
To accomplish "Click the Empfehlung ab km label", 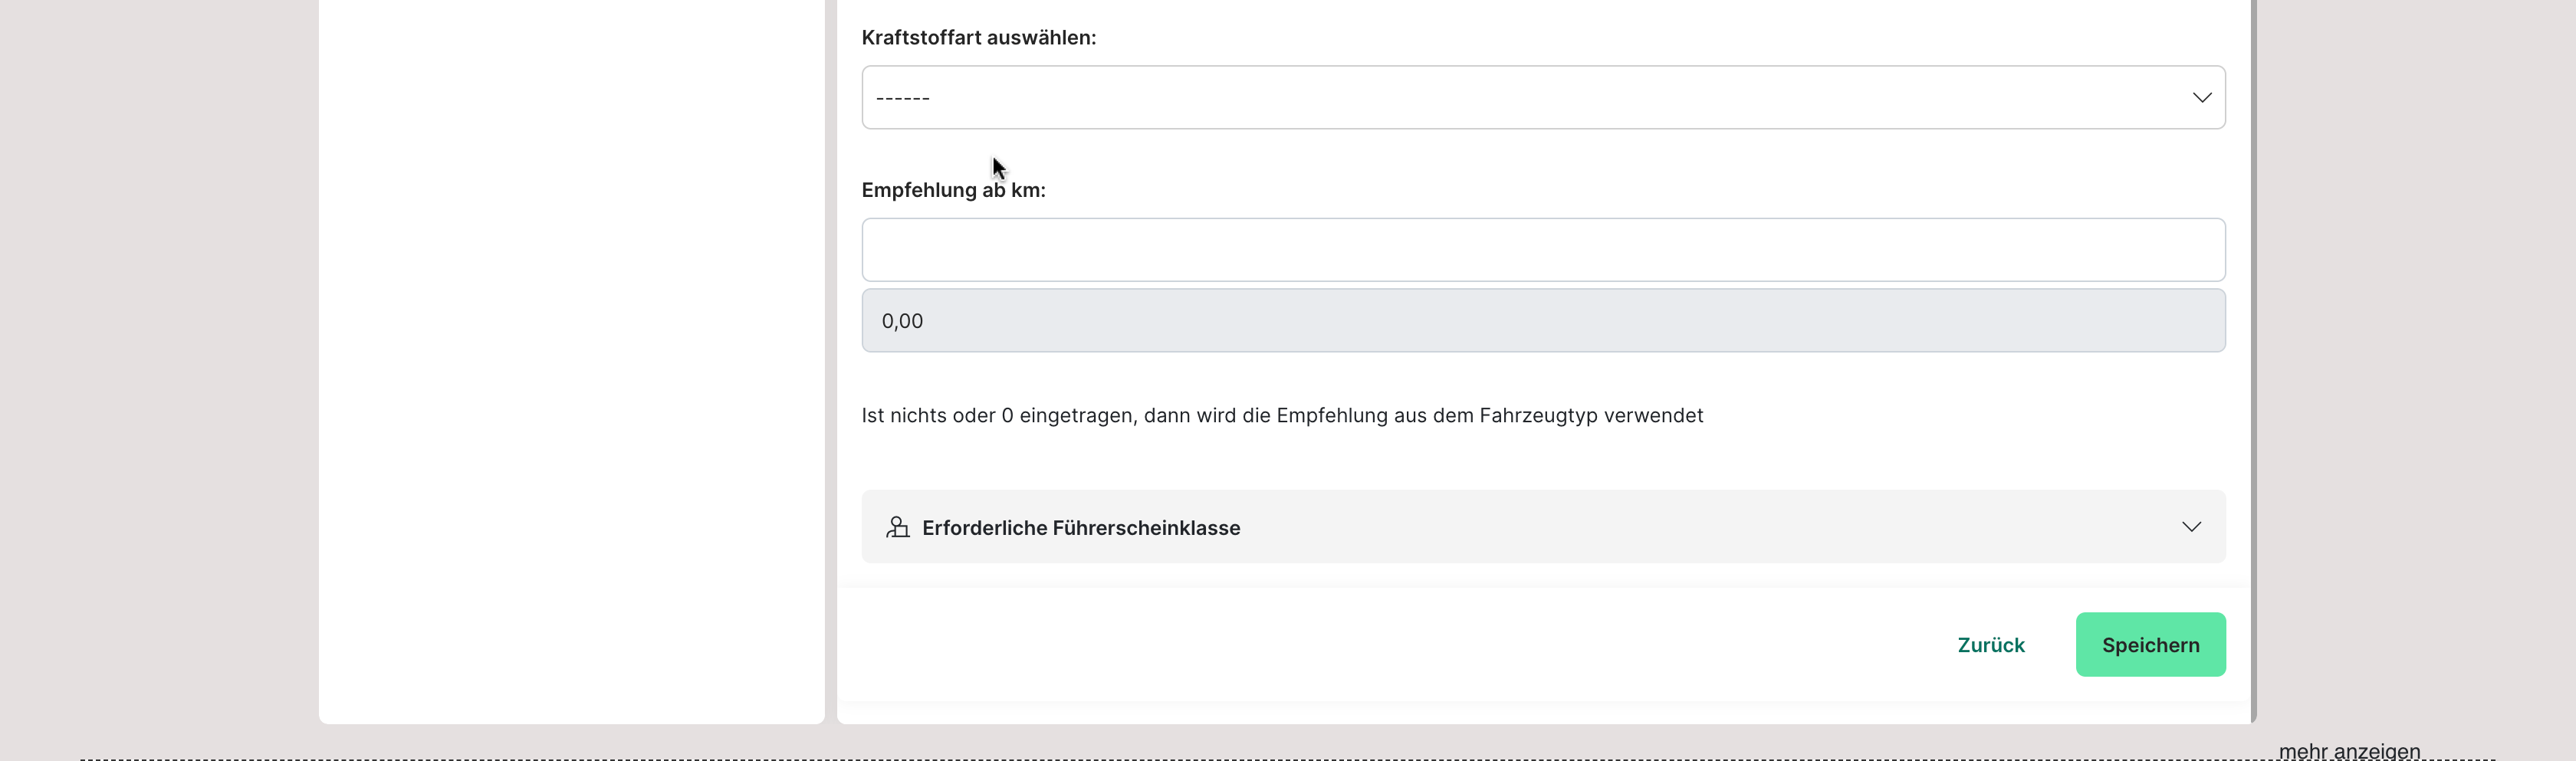I will tap(953, 190).
